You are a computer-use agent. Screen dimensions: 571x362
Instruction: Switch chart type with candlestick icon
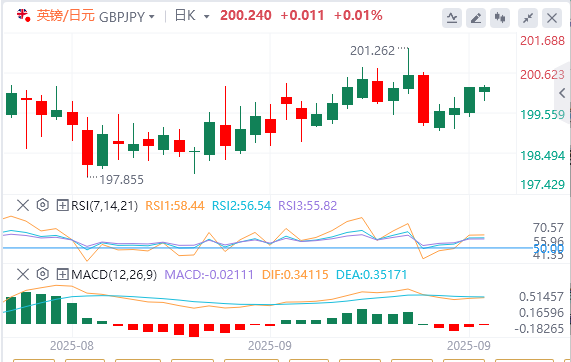tap(500, 17)
